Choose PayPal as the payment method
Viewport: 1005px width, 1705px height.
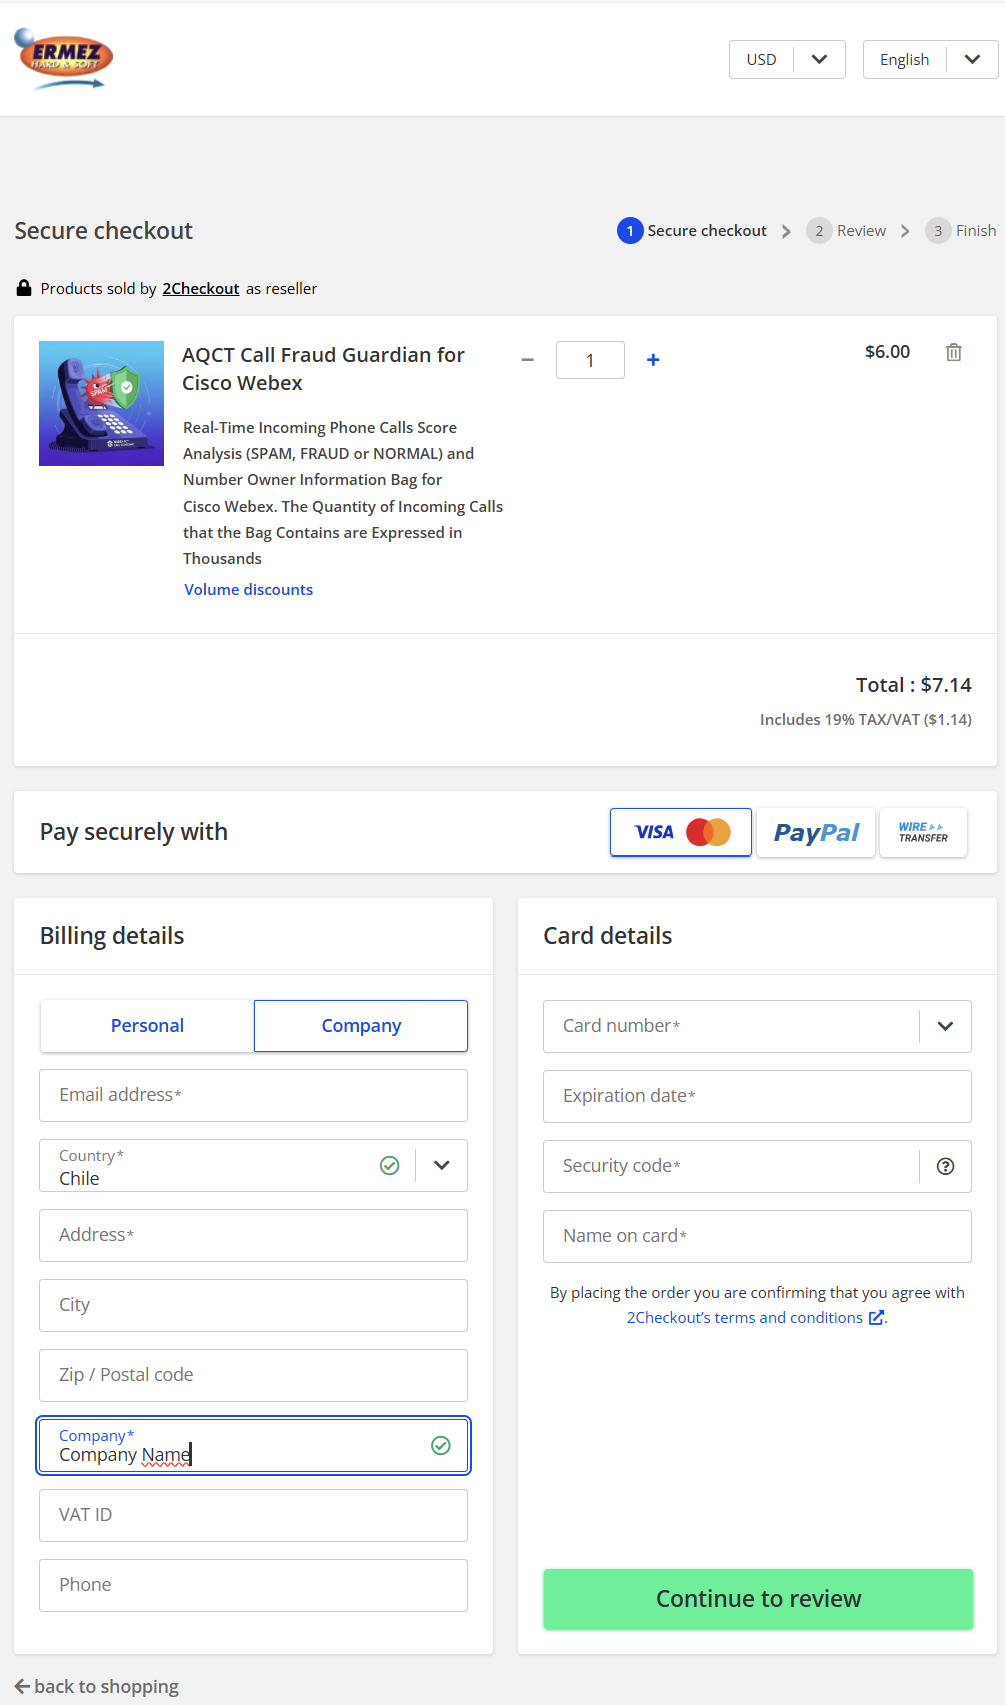coord(815,831)
